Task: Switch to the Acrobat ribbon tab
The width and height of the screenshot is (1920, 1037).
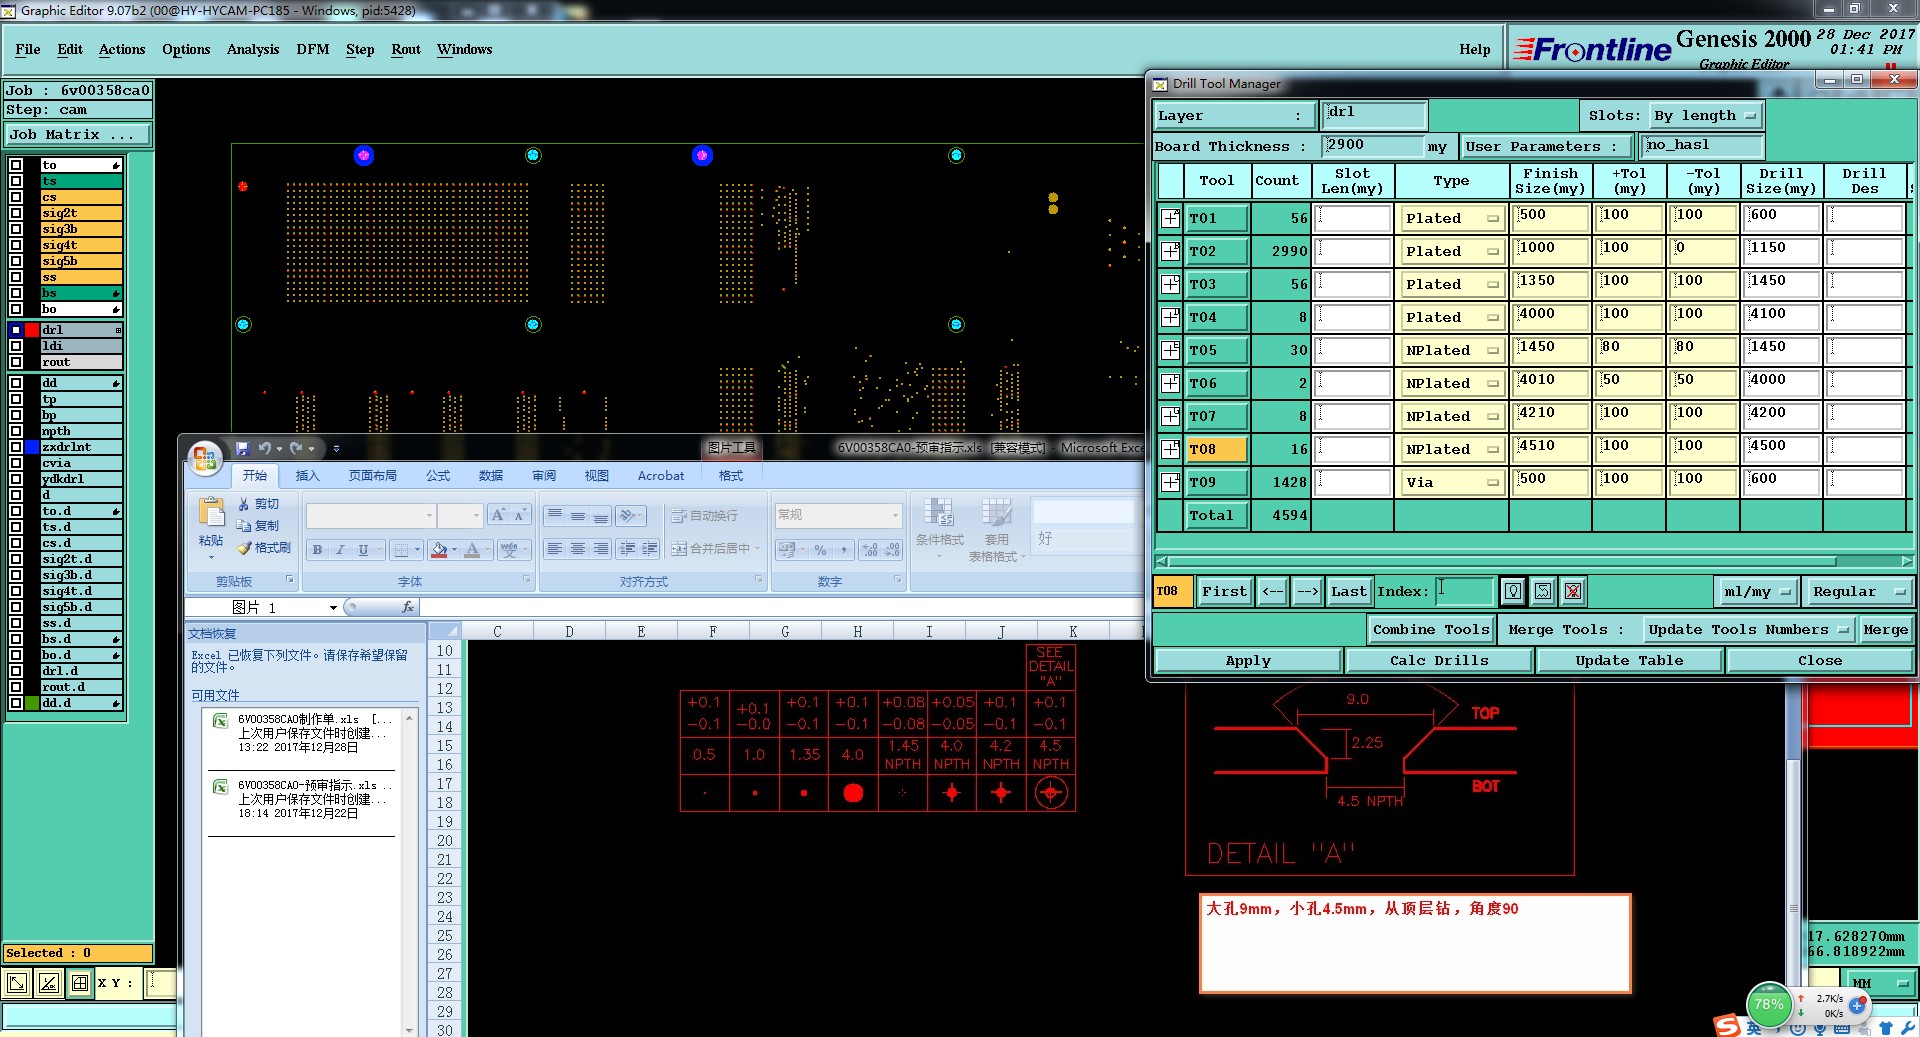Action: pos(660,476)
